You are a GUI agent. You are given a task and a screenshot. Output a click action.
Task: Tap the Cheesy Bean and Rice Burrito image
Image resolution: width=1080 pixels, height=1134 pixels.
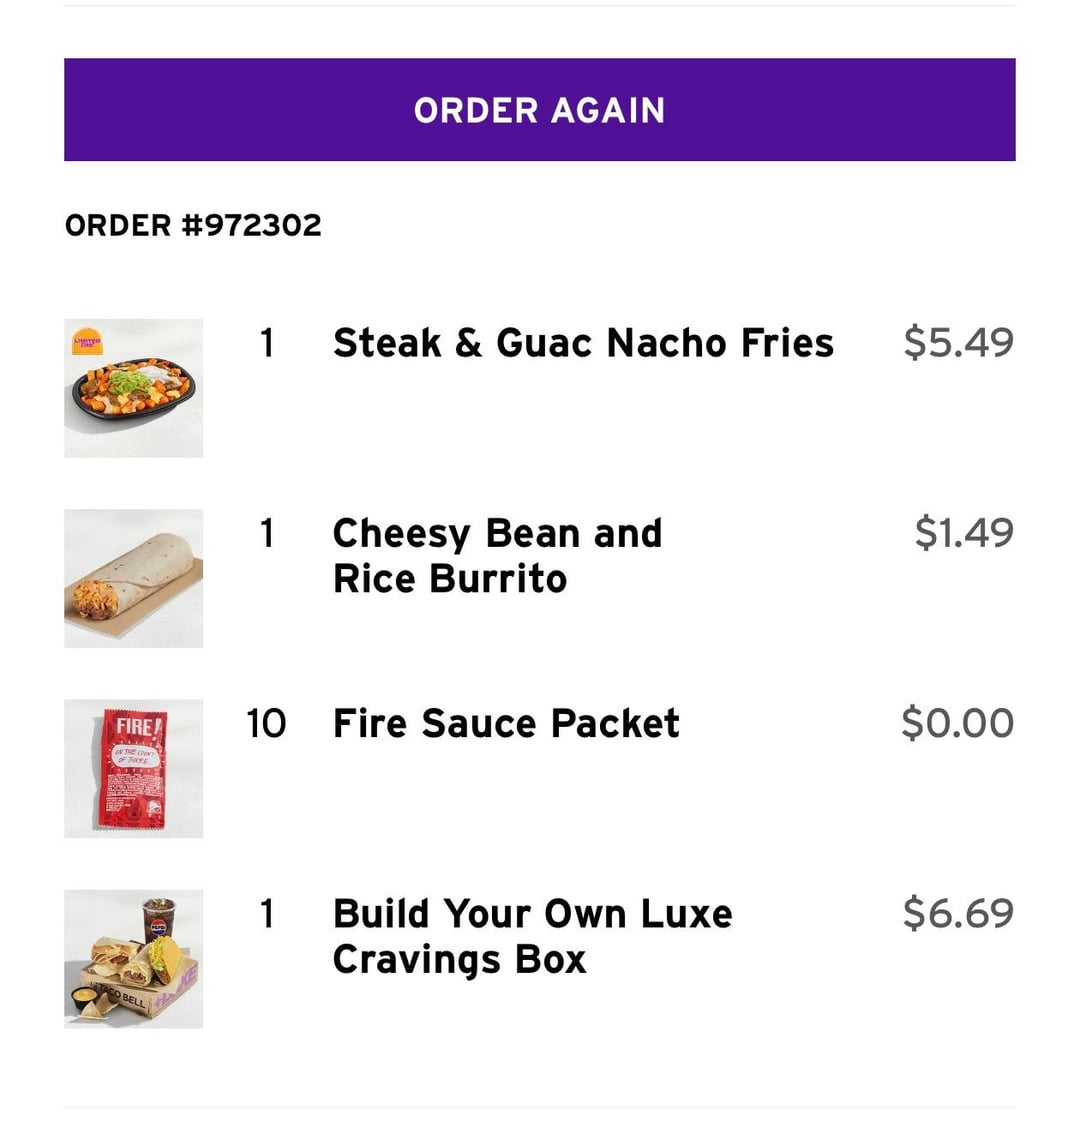click(134, 579)
